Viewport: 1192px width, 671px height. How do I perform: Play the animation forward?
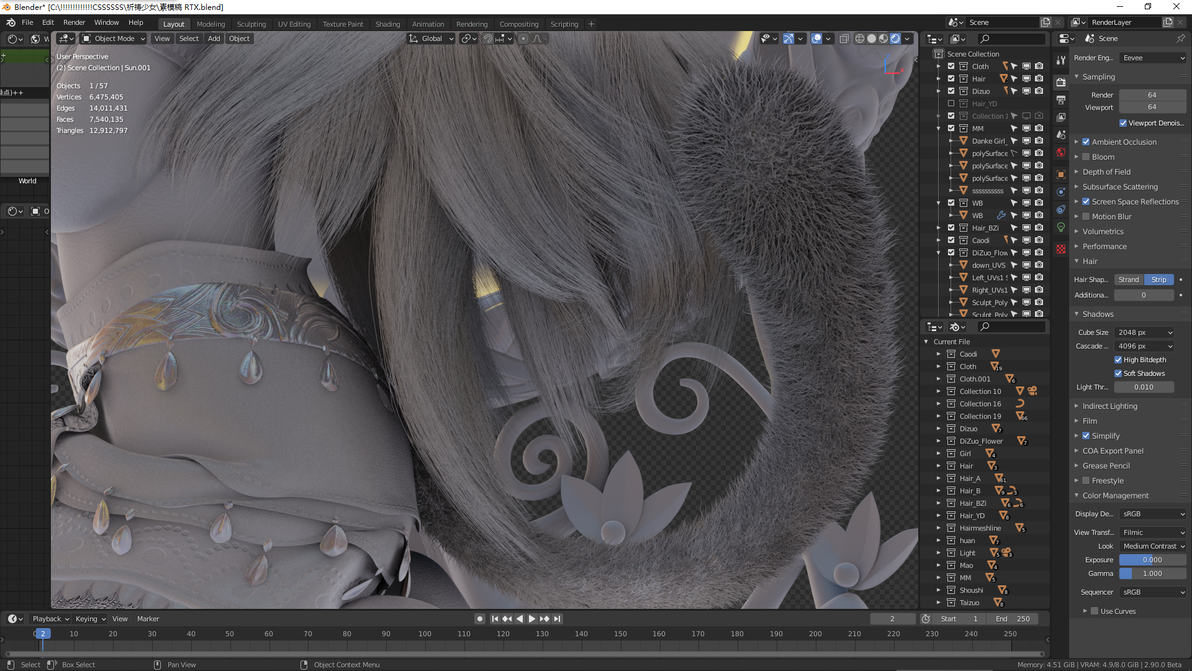point(531,619)
